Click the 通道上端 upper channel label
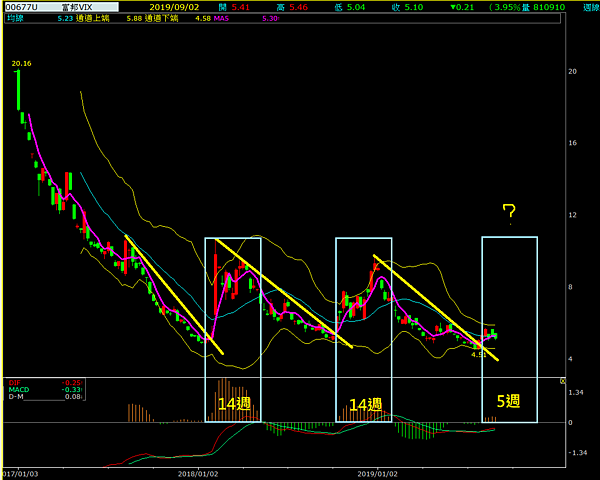 tap(92, 18)
